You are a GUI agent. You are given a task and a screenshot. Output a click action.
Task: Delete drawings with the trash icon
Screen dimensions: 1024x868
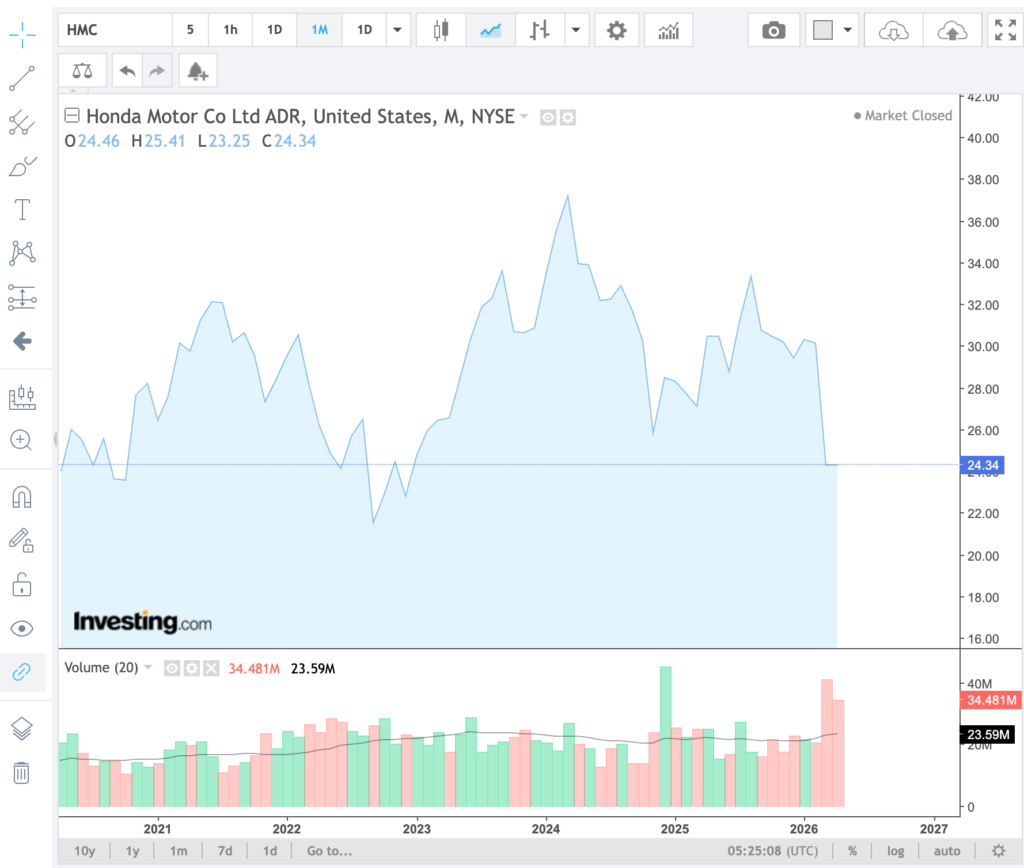tap(22, 772)
